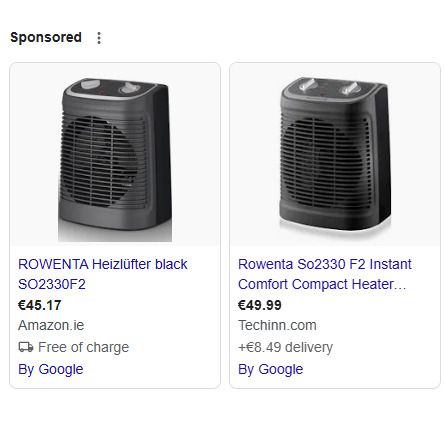
Task: Open the Techinn.com Rowenta heater product image
Action: pyautogui.click(x=335, y=154)
